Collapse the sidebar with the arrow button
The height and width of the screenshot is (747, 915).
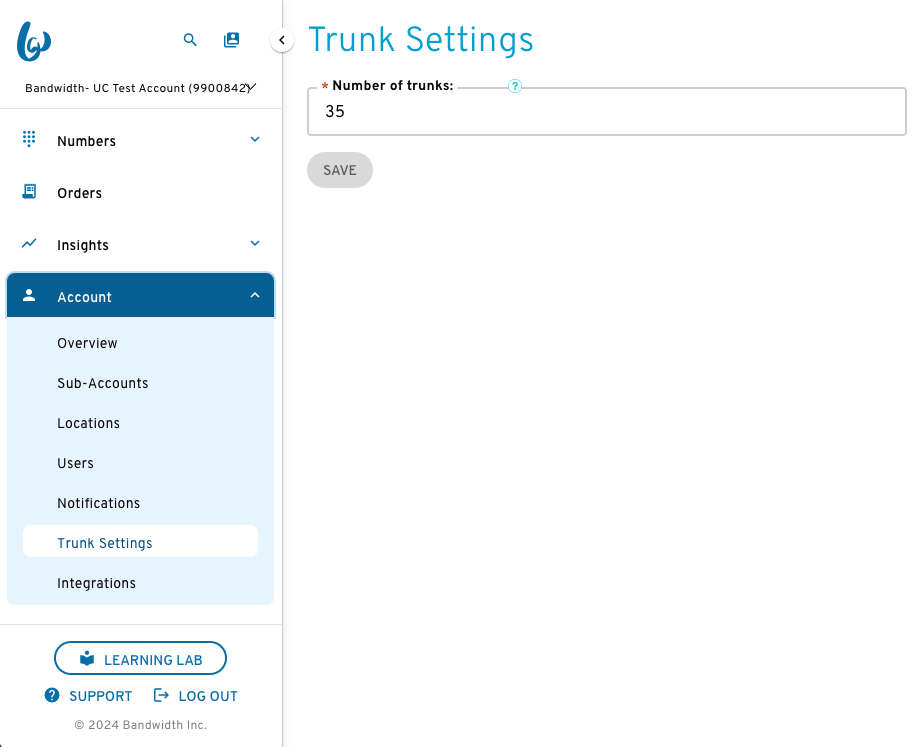tap(282, 40)
